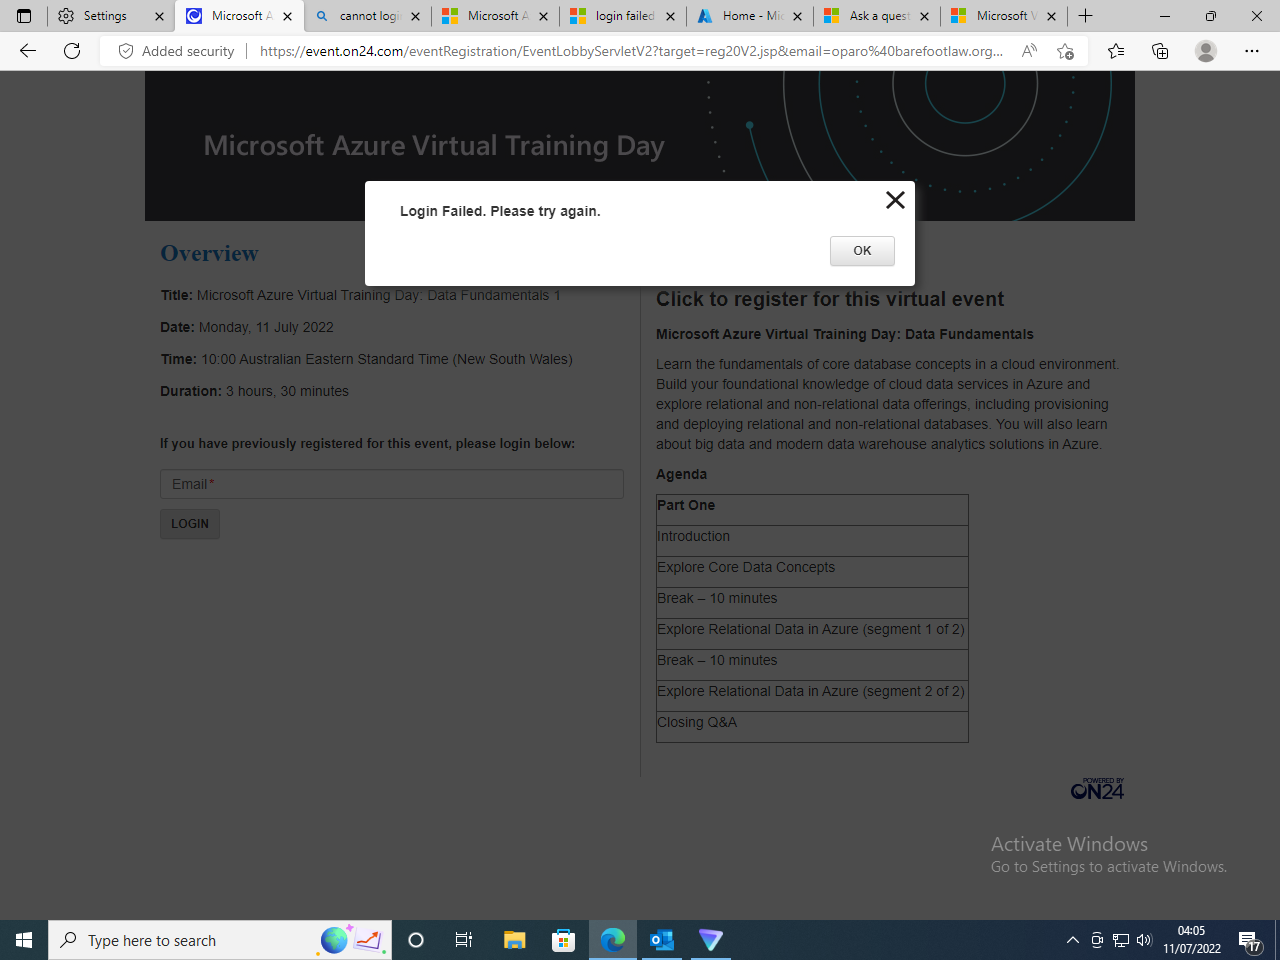
Task: Open Read aloud from the address bar
Action: coord(1029,51)
